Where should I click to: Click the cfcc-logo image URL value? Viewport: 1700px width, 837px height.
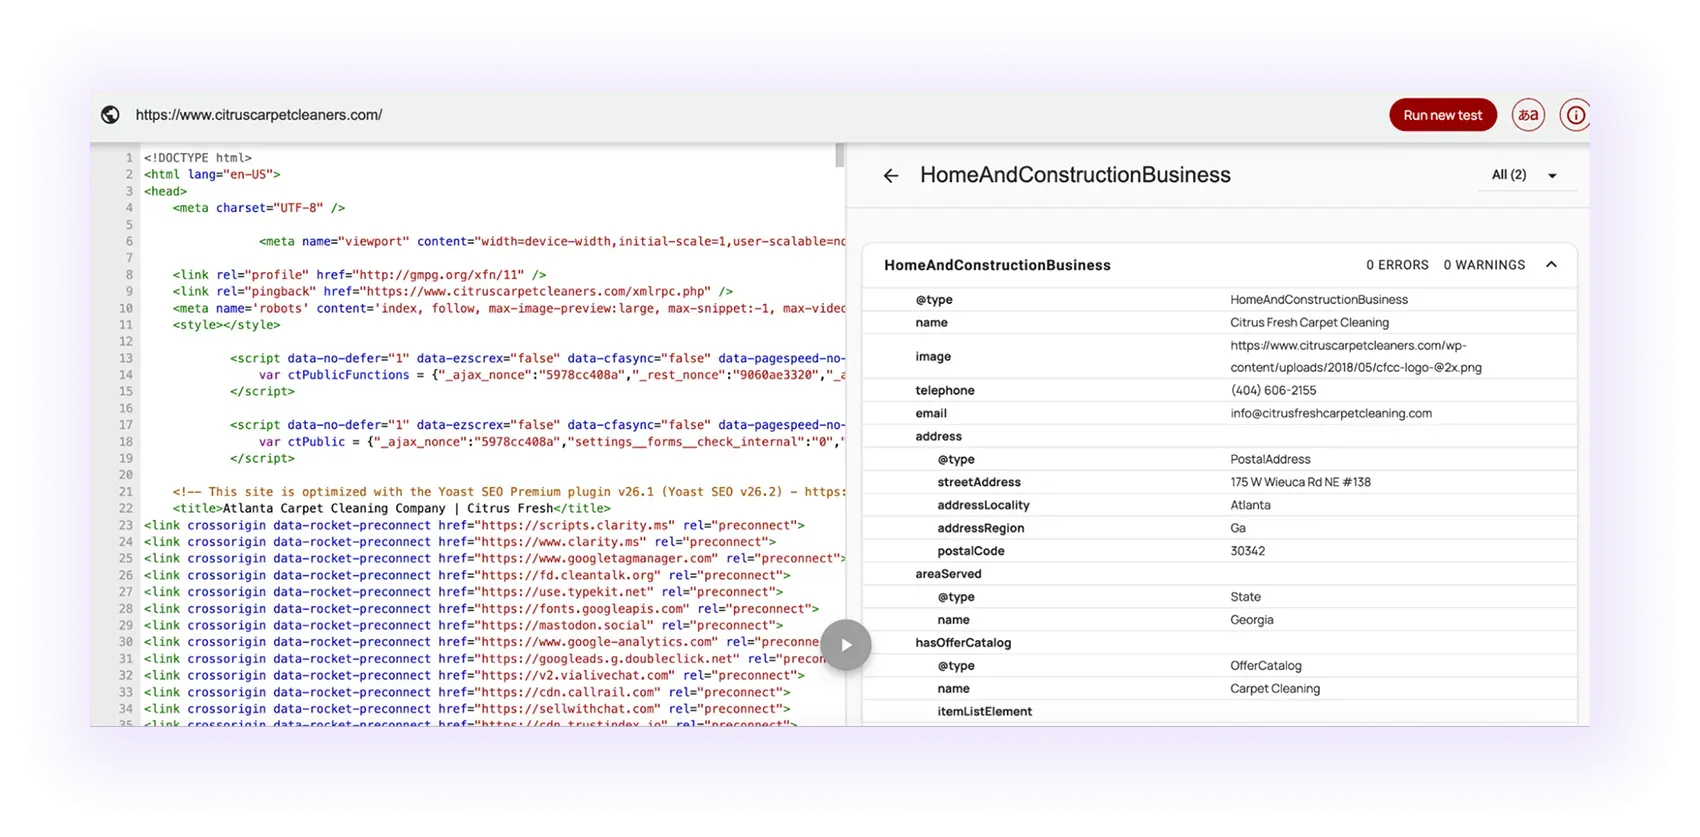click(x=1356, y=356)
